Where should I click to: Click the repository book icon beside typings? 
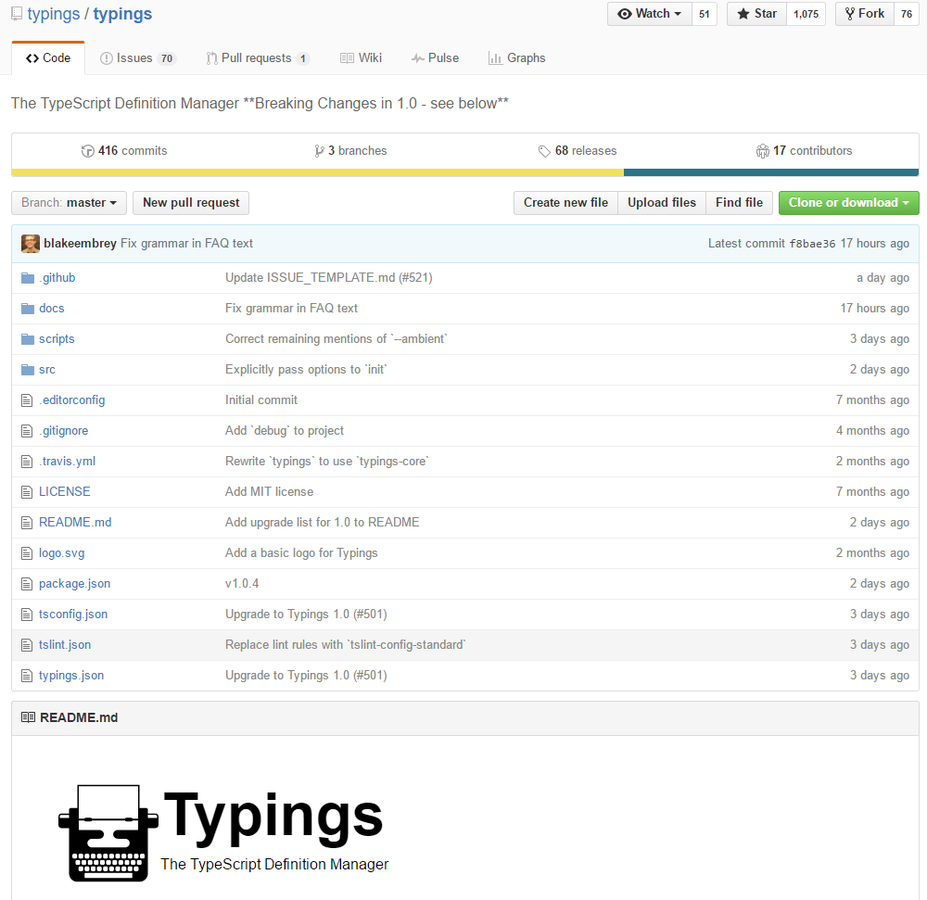[x=17, y=14]
